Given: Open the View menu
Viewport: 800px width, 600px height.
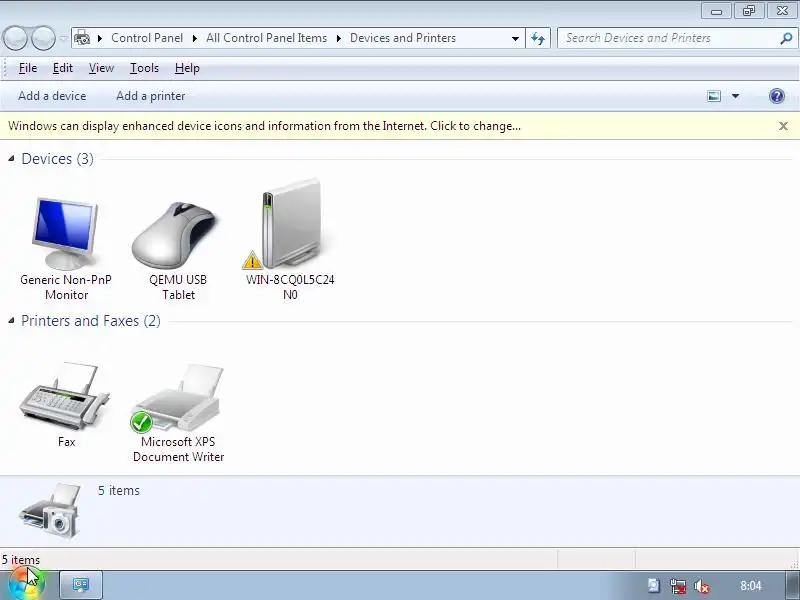Looking at the screenshot, I should (x=101, y=68).
